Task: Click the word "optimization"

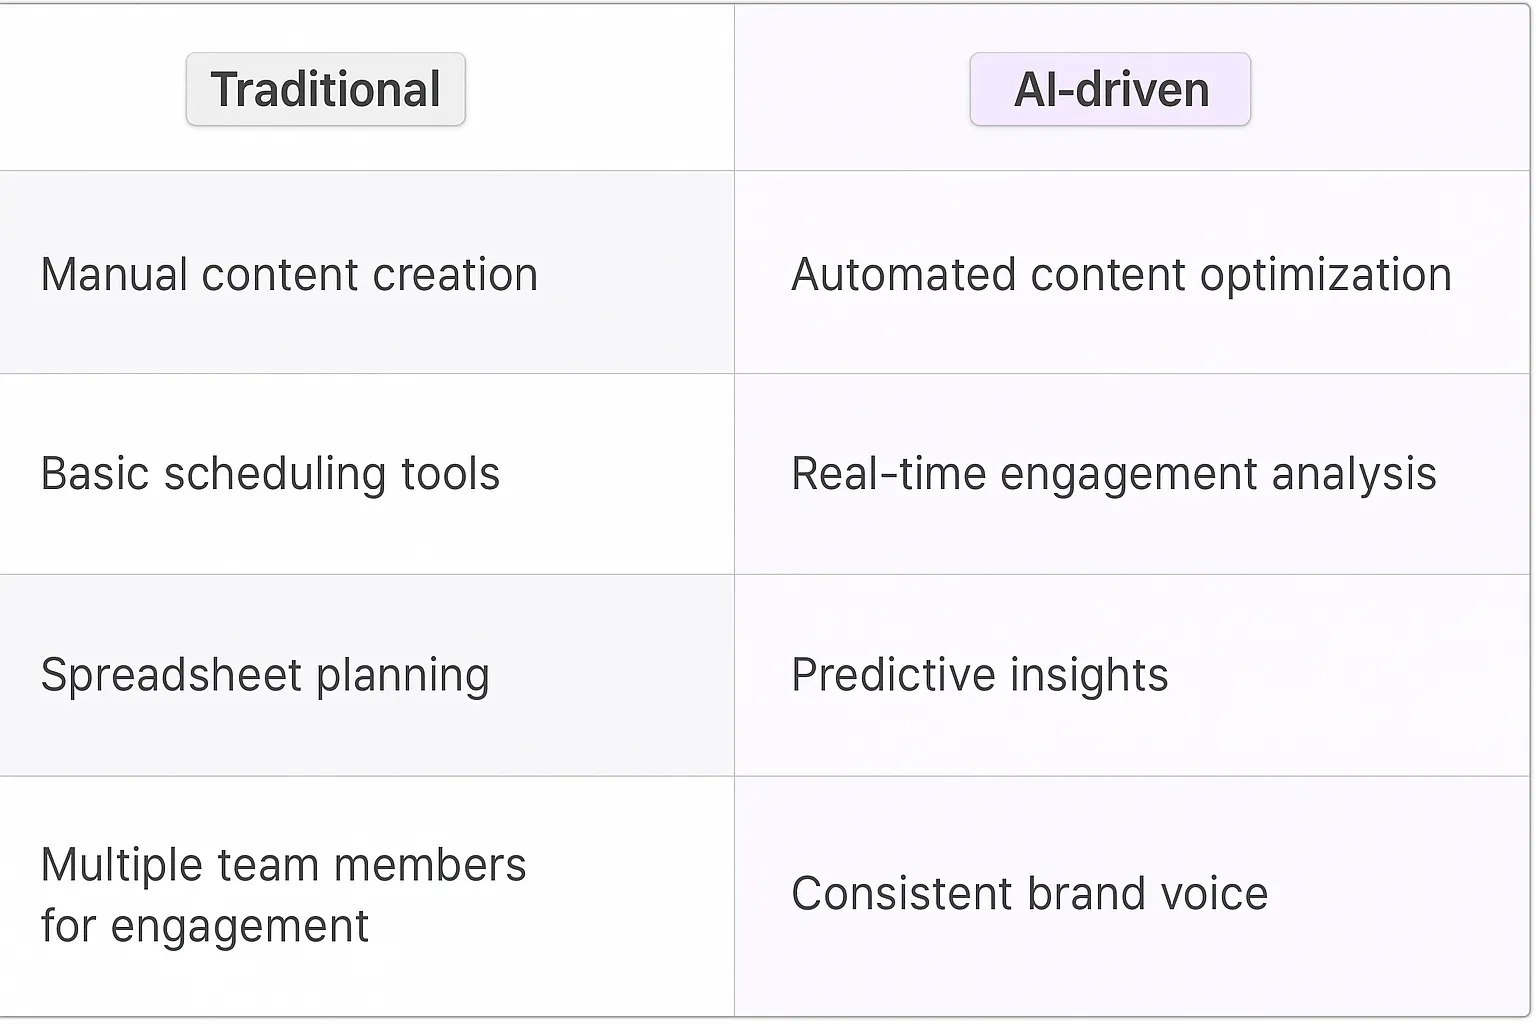Action: tap(1325, 275)
